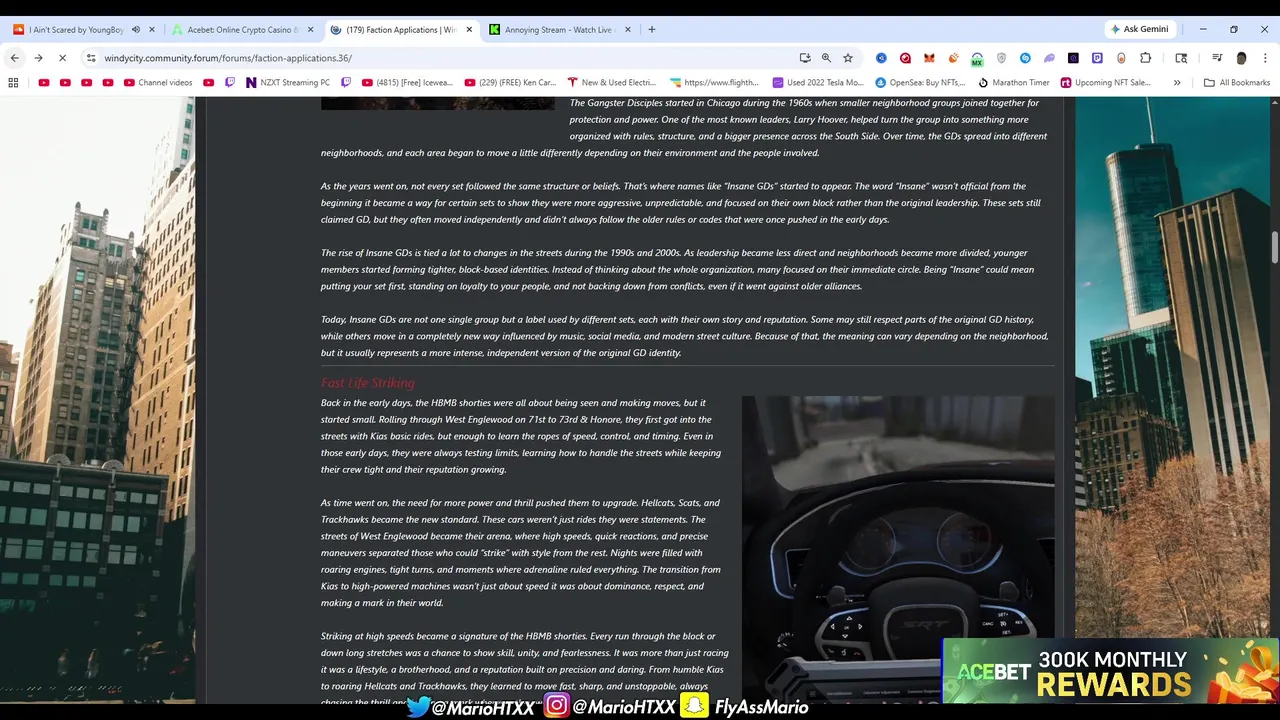Viewport: 1280px width, 720px height.
Task: View site information icon in address bar
Action: coord(91,58)
